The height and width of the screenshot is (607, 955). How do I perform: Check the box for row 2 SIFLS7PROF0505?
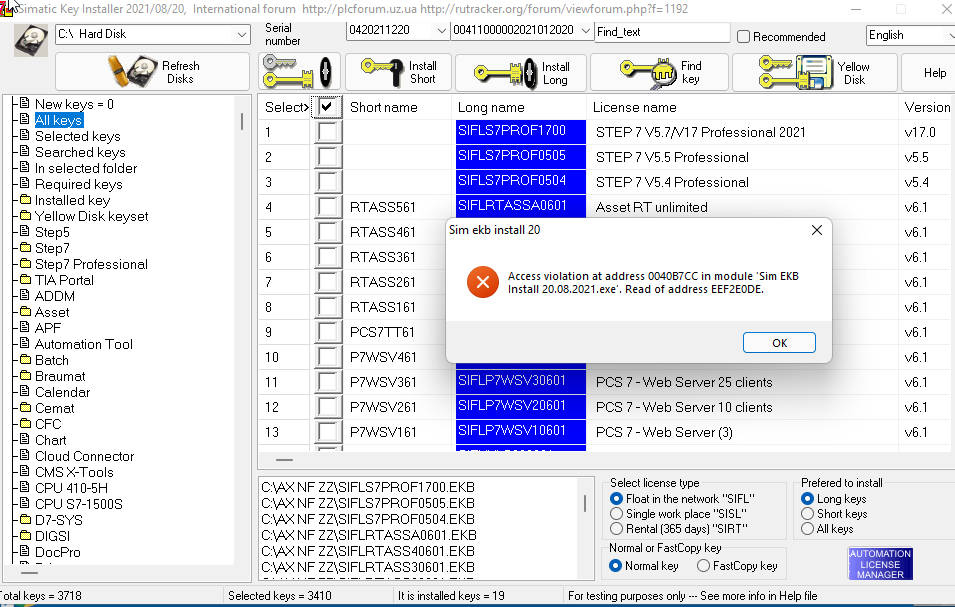click(x=327, y=157)
